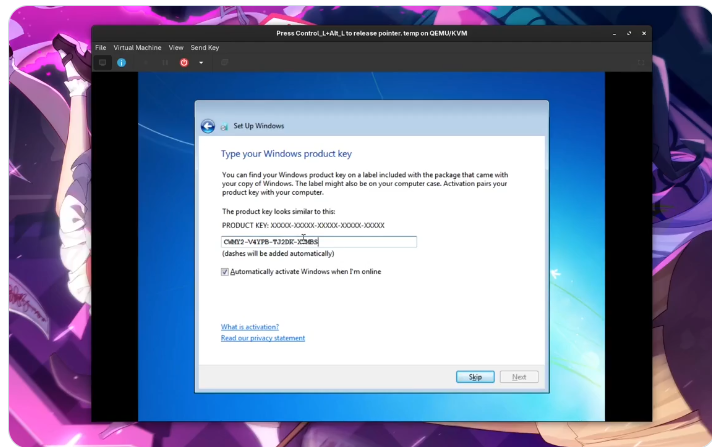Screen dimensions: 712x447
Task: Open the View menu
Action: click(x=176, y=47)
